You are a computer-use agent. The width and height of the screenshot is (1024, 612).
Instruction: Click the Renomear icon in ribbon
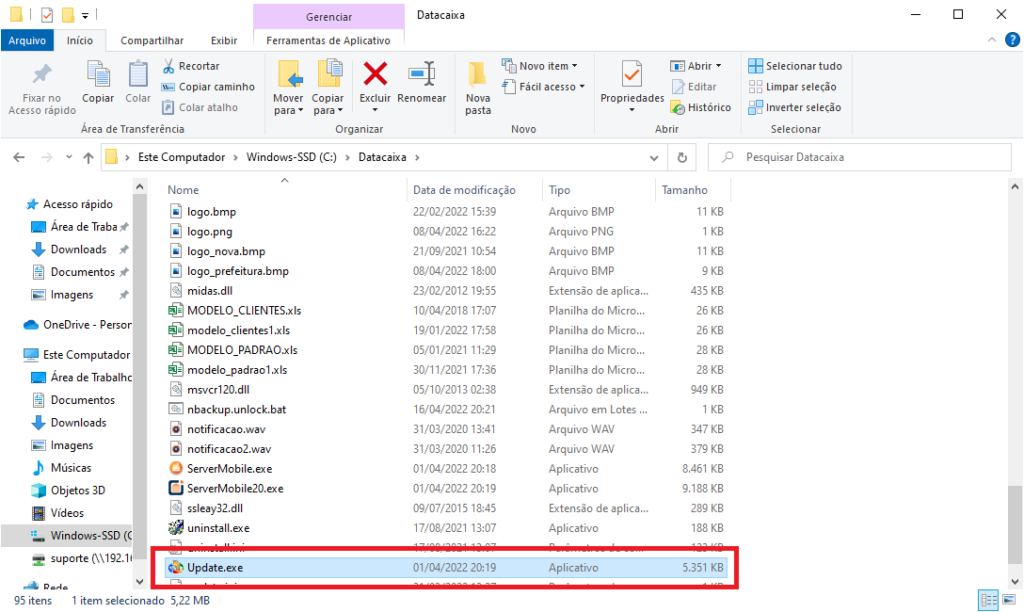click(421, 76)
